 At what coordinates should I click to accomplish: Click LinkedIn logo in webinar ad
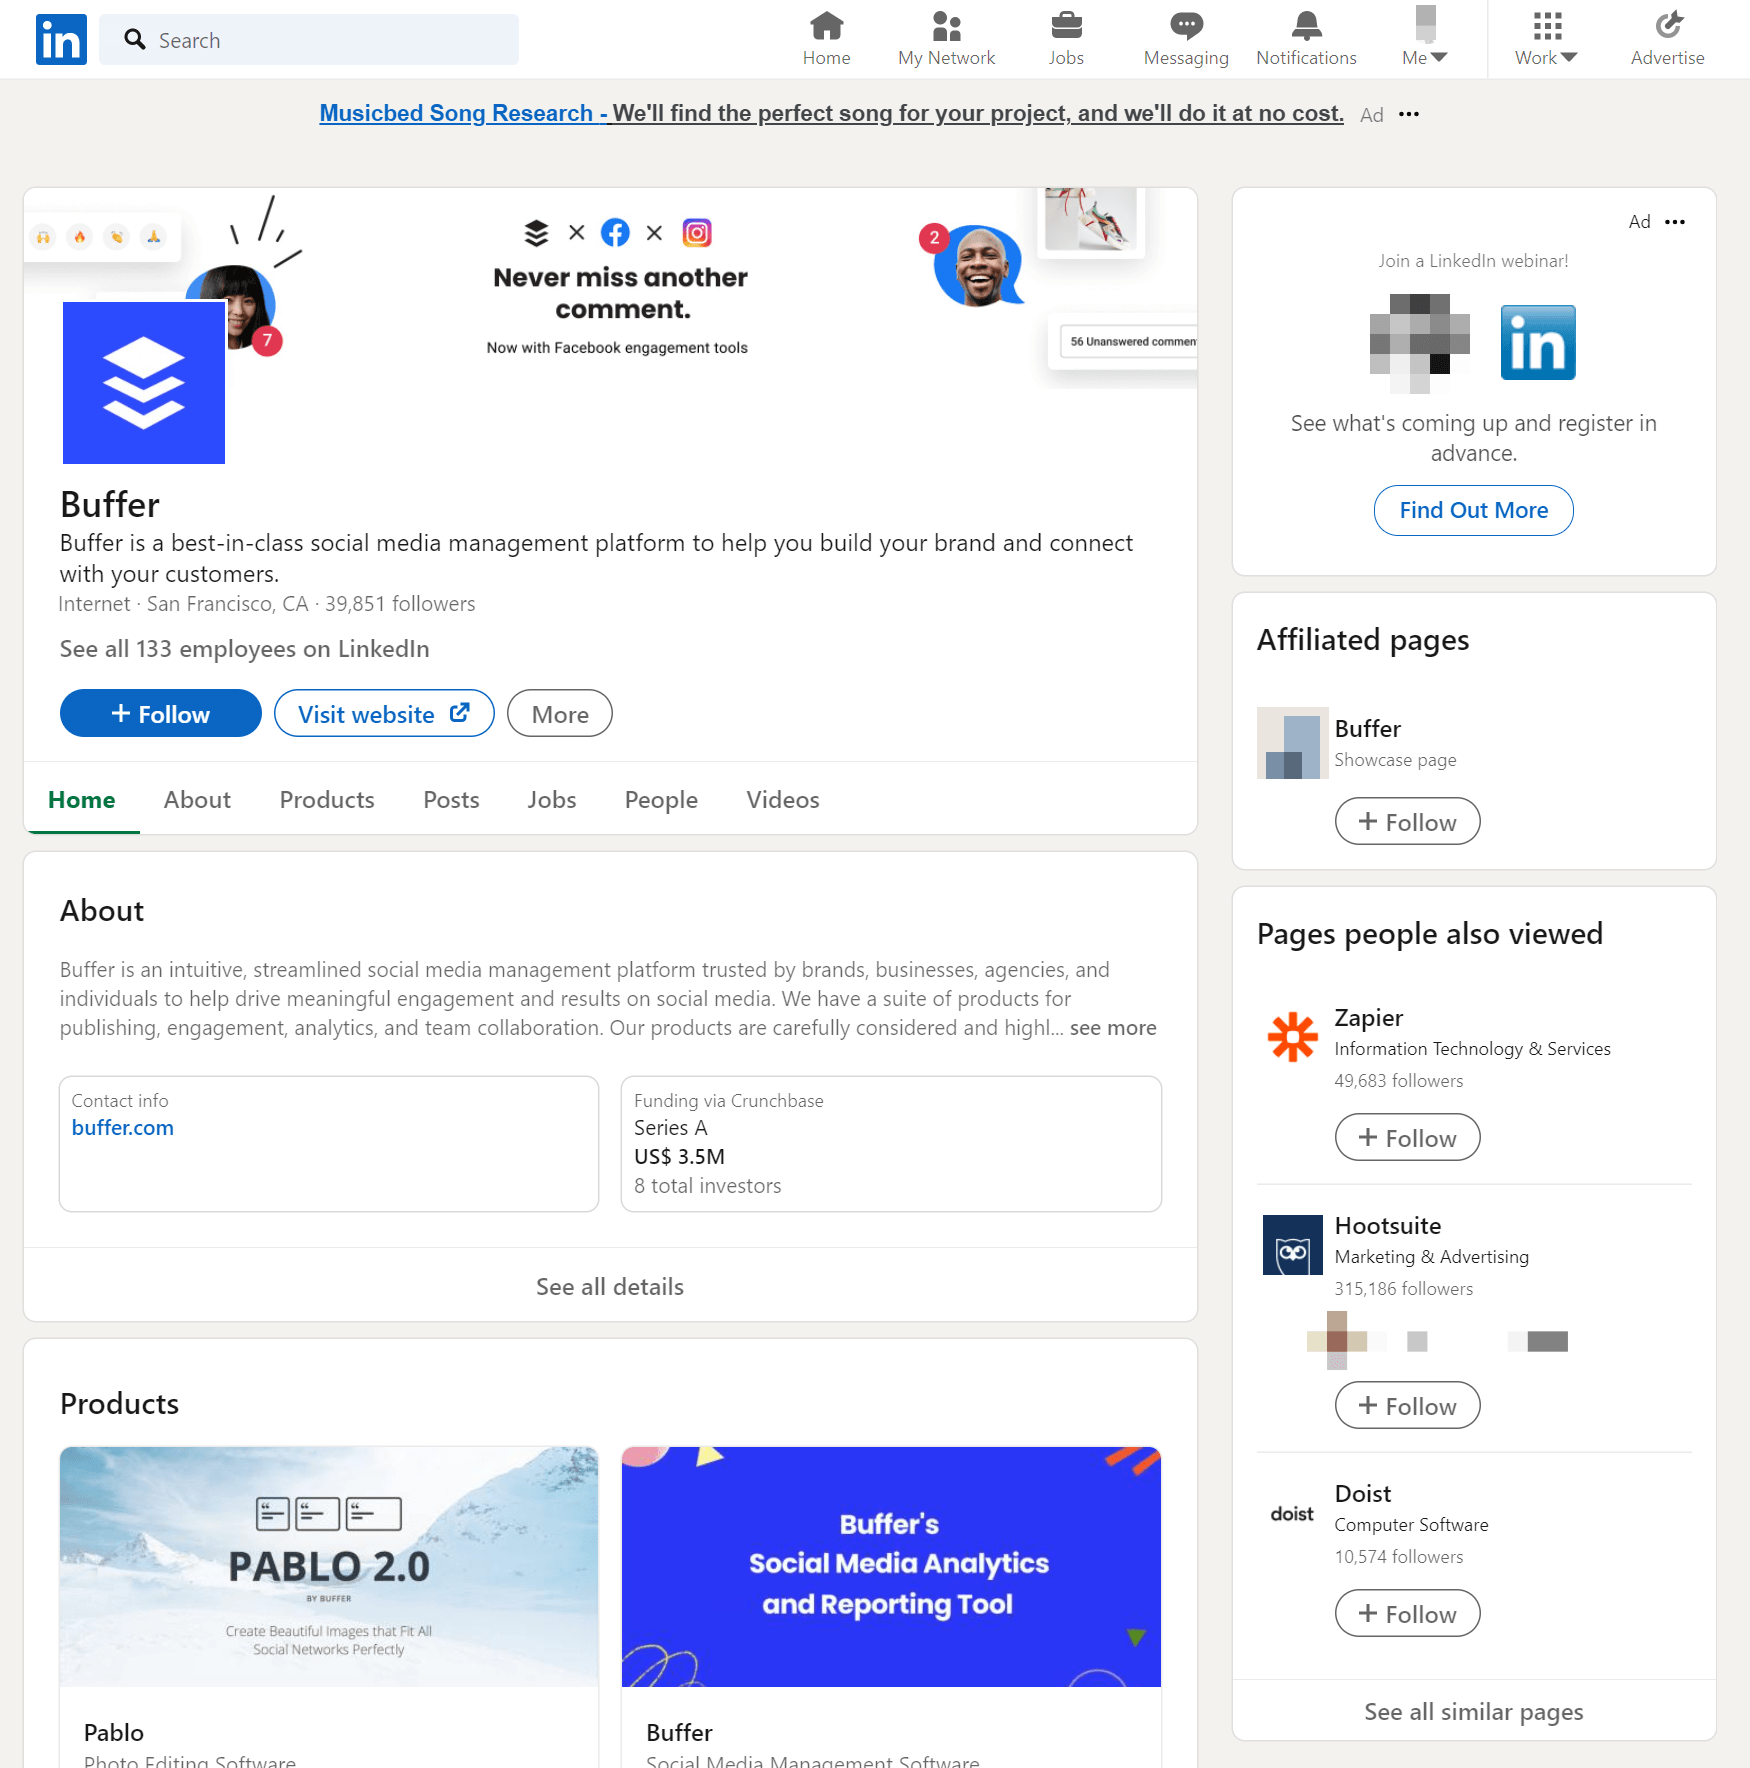(x=1538, y=342)
